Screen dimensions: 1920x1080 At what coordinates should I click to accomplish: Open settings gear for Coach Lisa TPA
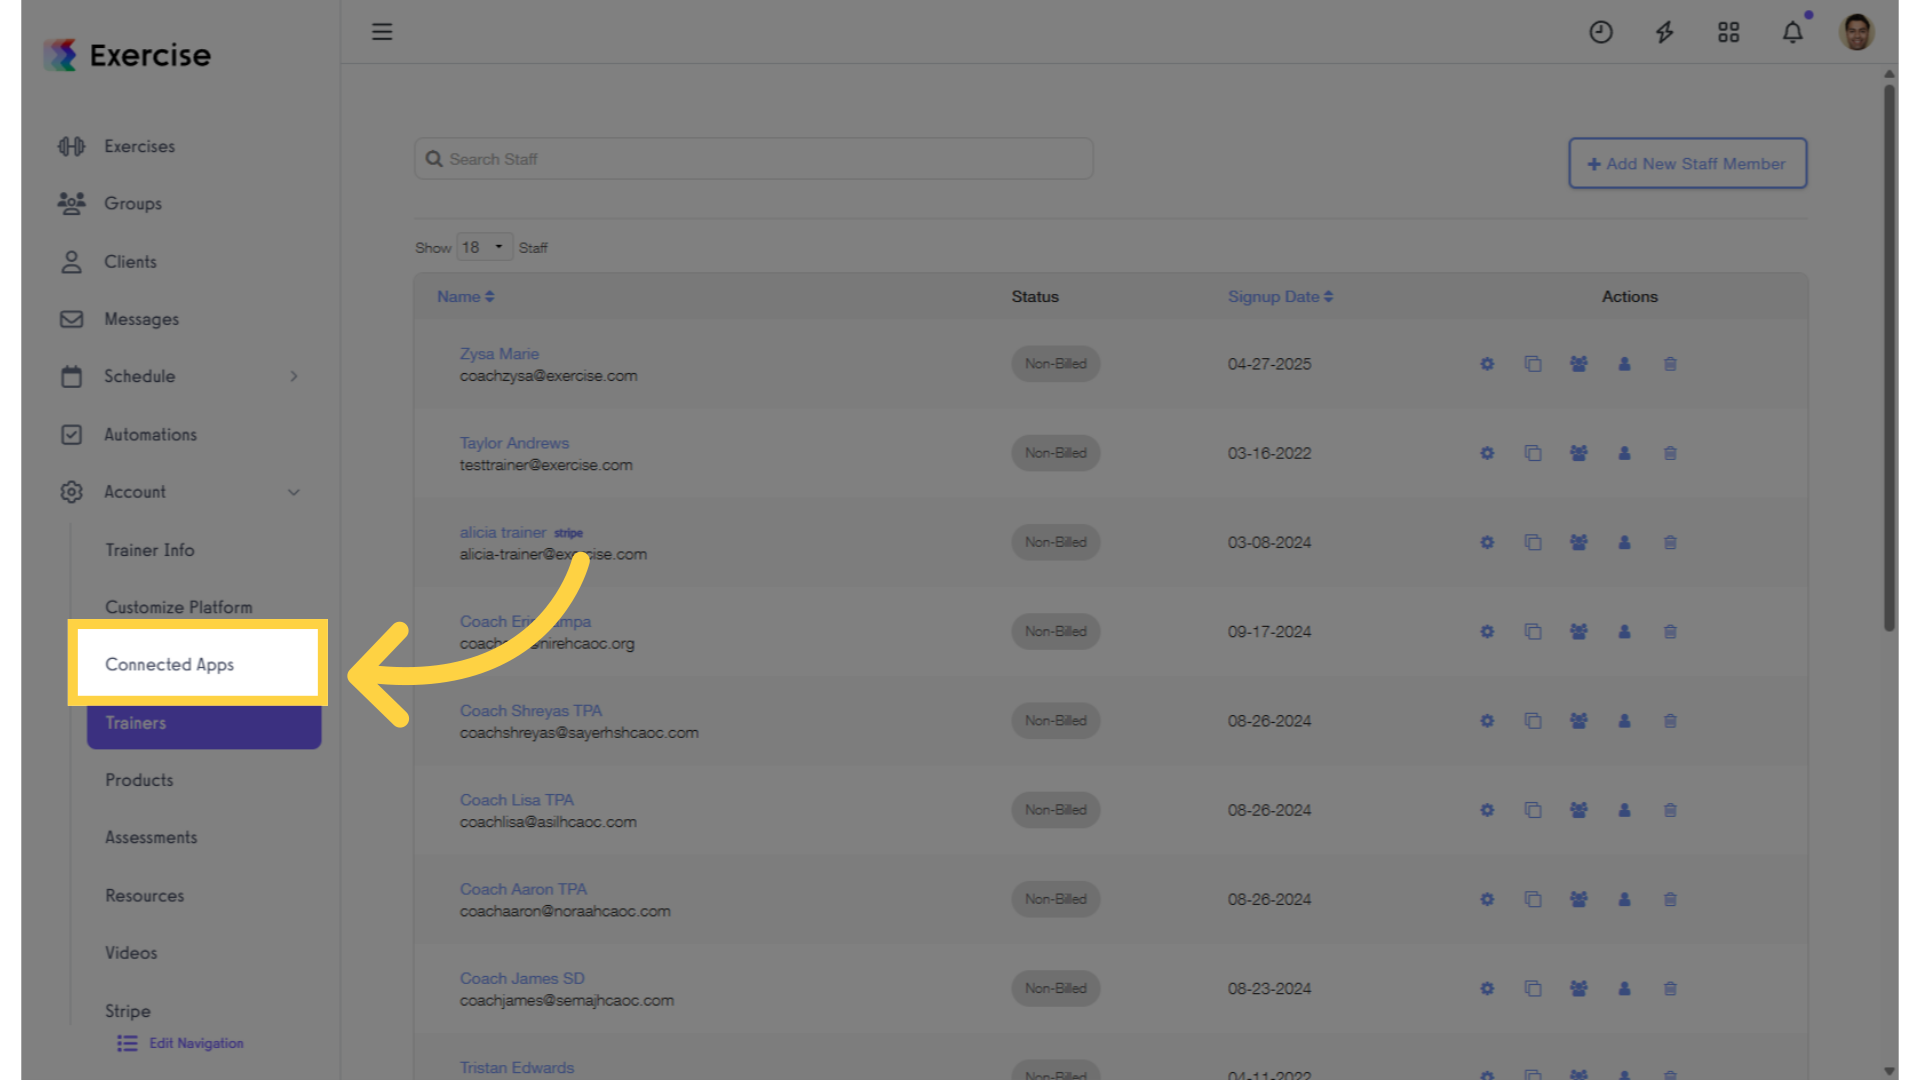pyautogui.click(x=1487, y=810)
